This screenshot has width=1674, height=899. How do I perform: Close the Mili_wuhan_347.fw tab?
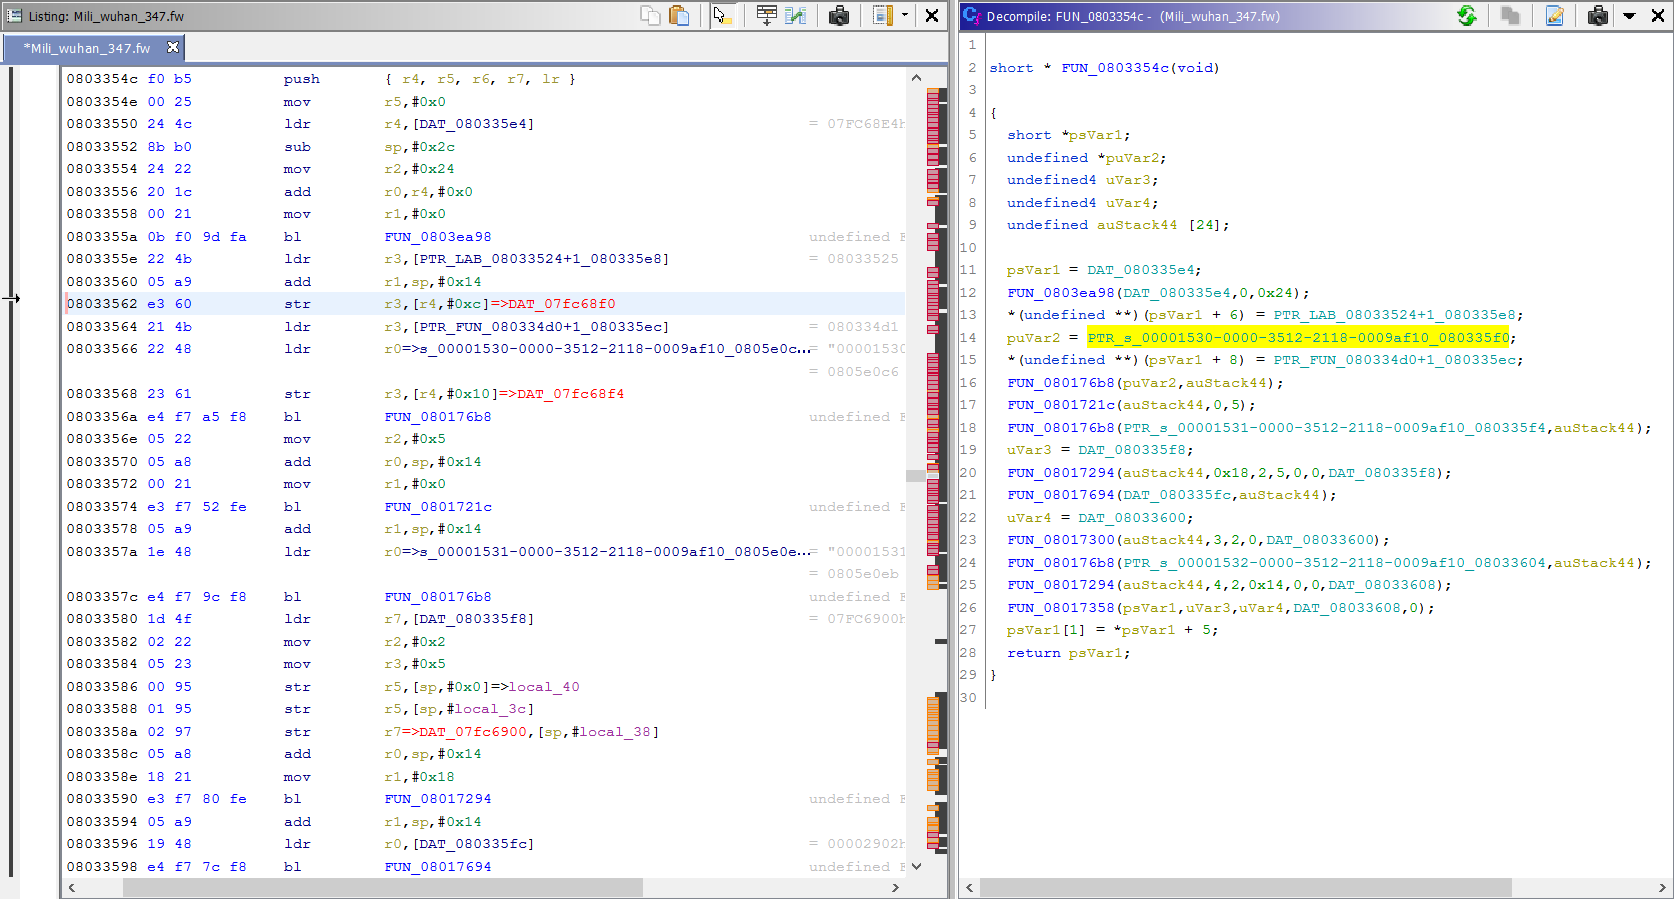coord(173,47)
